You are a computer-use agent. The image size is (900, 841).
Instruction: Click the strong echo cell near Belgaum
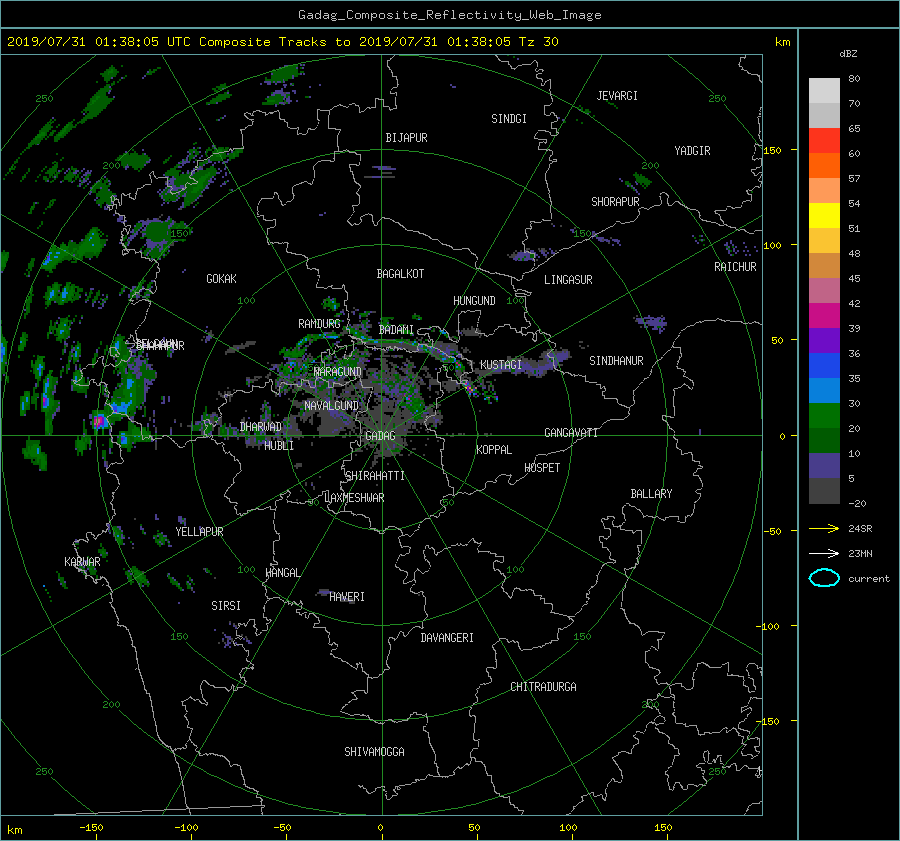coord(98,421)
